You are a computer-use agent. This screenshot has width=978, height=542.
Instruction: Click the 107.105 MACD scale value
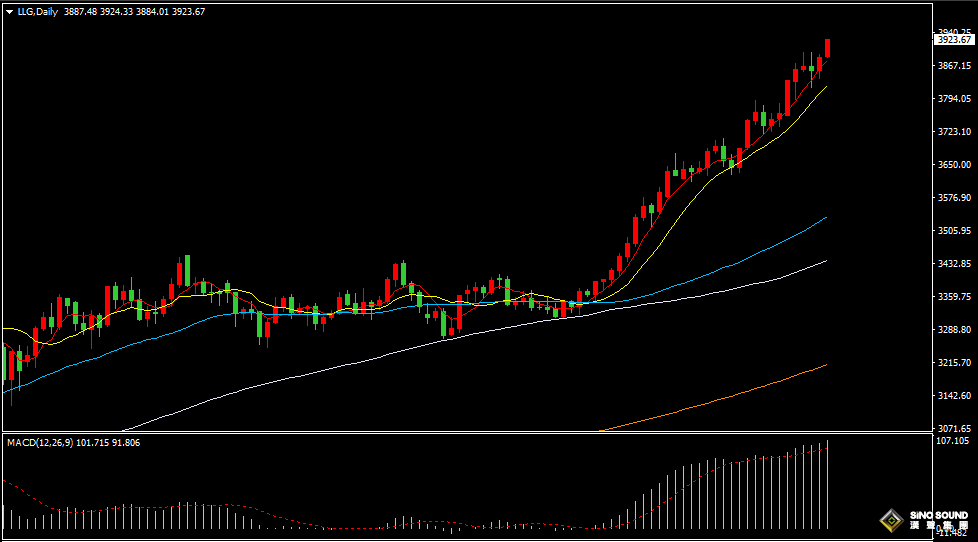click(x=951, y=441)
